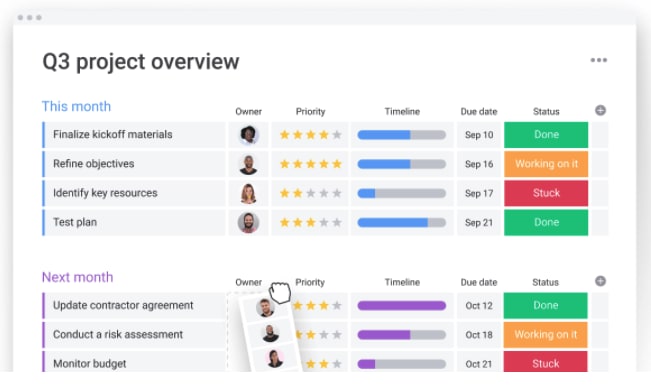Screen dimensions: 651x392
Task: Set priority stars for Update contractor agreement
Action: click(x=318, y=306)
